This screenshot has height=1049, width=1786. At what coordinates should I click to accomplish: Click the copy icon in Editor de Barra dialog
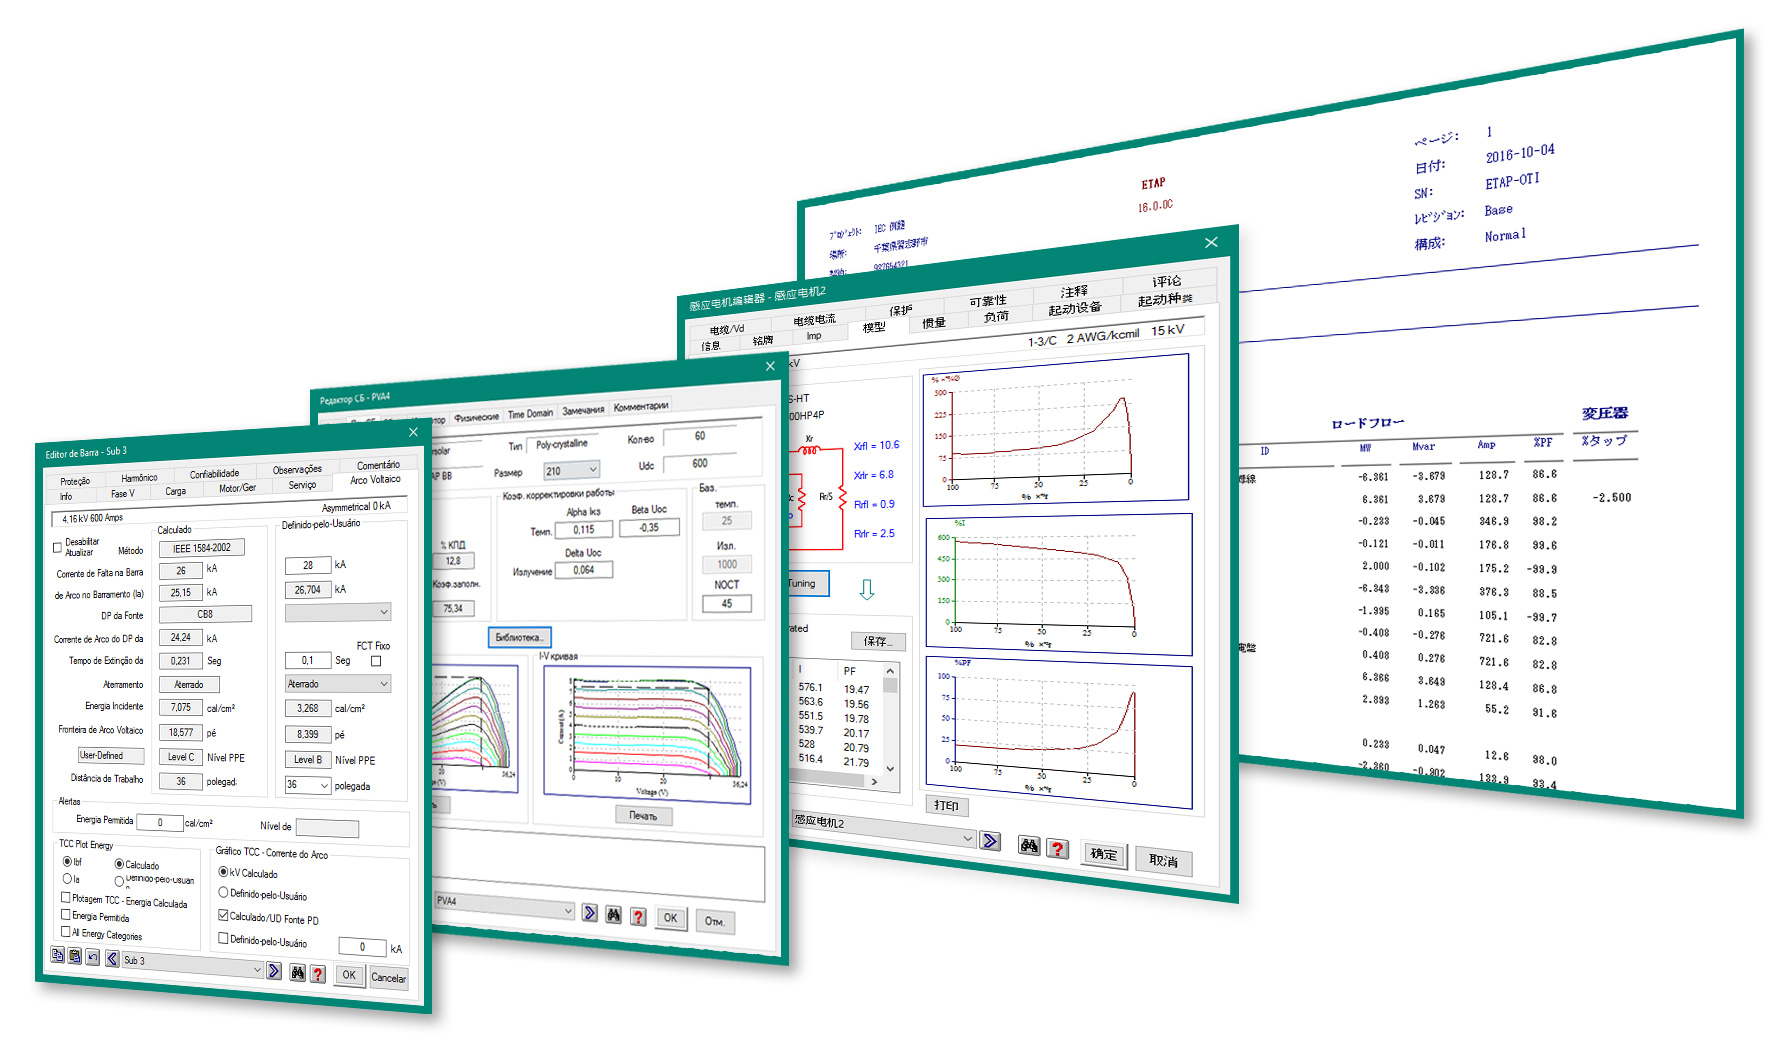point(58,957)
